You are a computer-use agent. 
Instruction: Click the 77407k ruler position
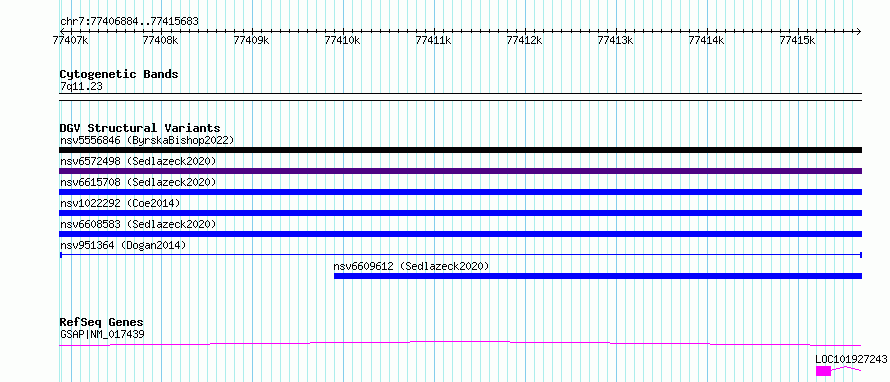70,40
